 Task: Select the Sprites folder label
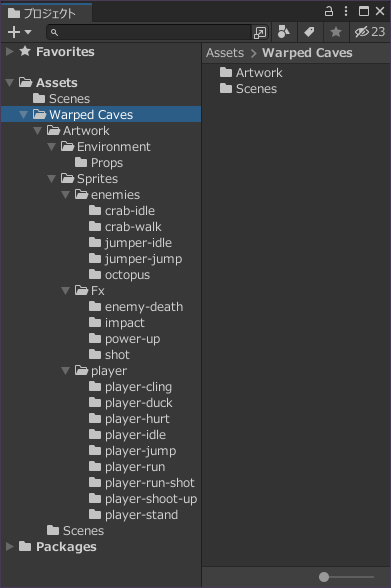click(x=97, y=179)
